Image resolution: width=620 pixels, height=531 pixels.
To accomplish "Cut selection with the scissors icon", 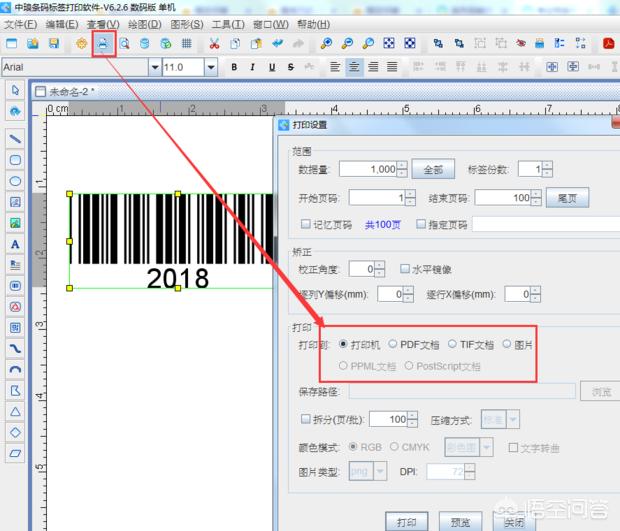I will [x=214, y=43].
